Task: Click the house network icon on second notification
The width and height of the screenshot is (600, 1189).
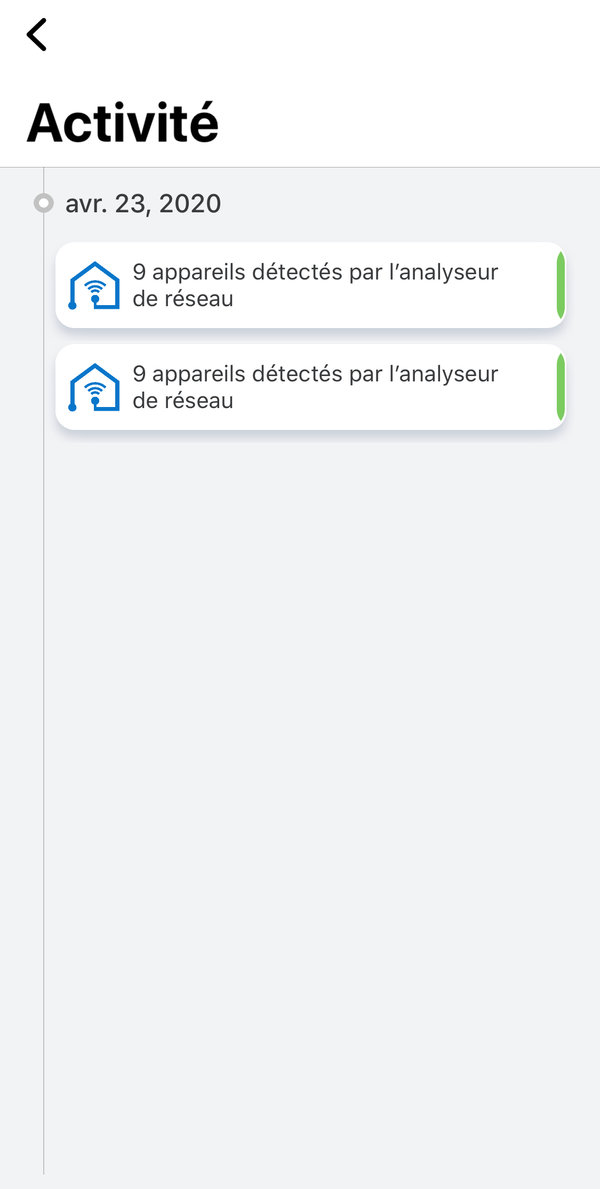Action: (x=94, y=388)
